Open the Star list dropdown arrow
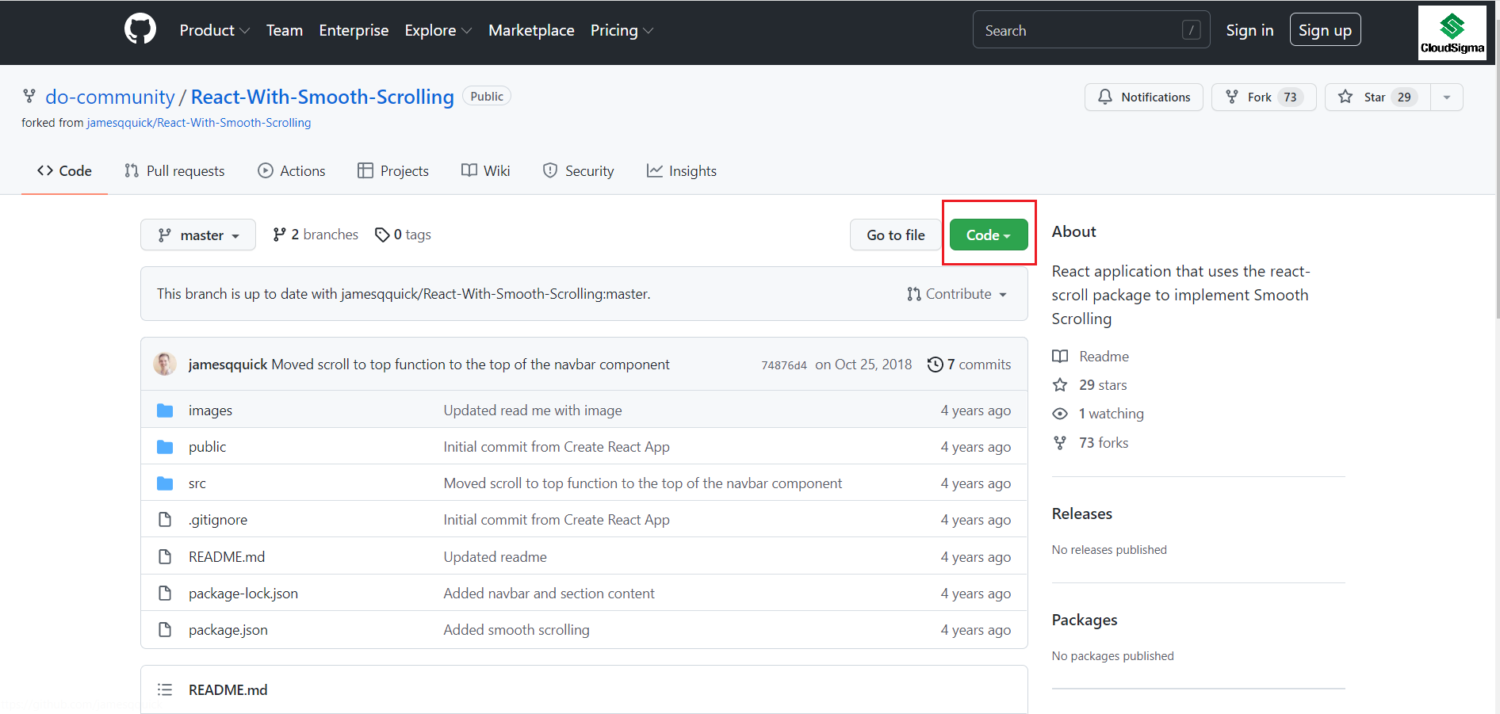The width and height of the screenshot is (1500, 714). click(1446, 97)
